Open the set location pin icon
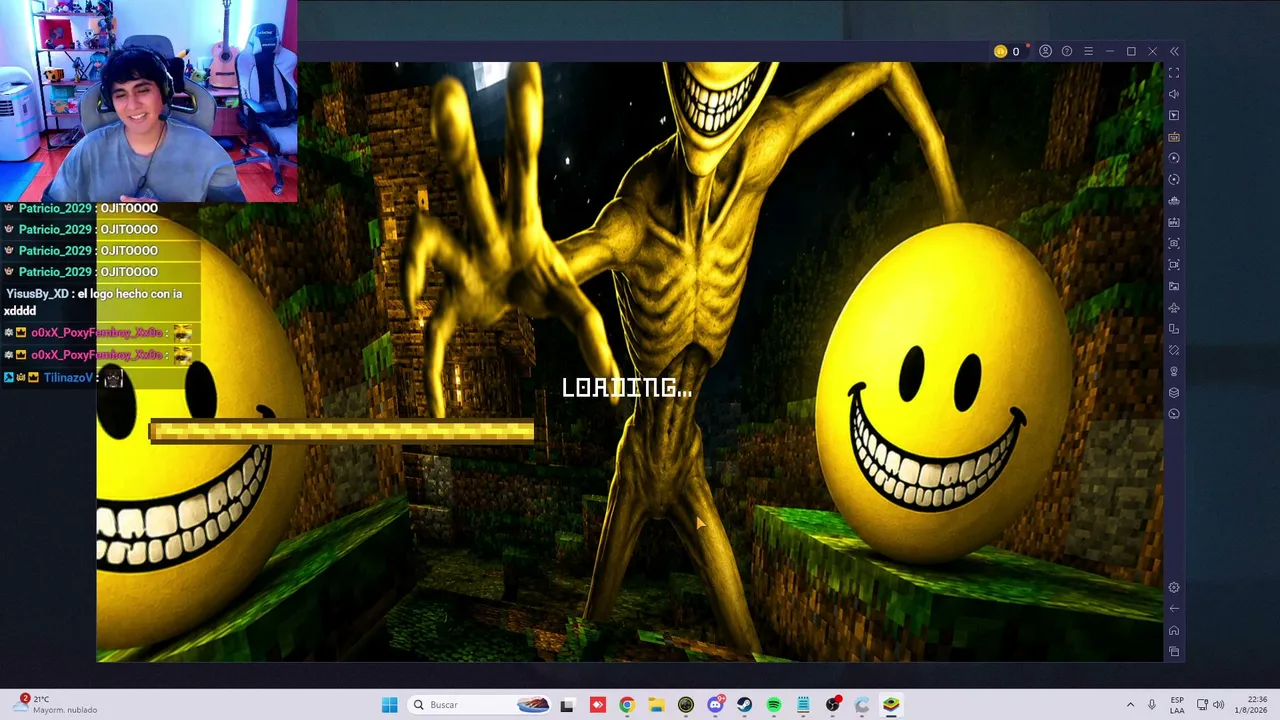 click(1174, 372)
